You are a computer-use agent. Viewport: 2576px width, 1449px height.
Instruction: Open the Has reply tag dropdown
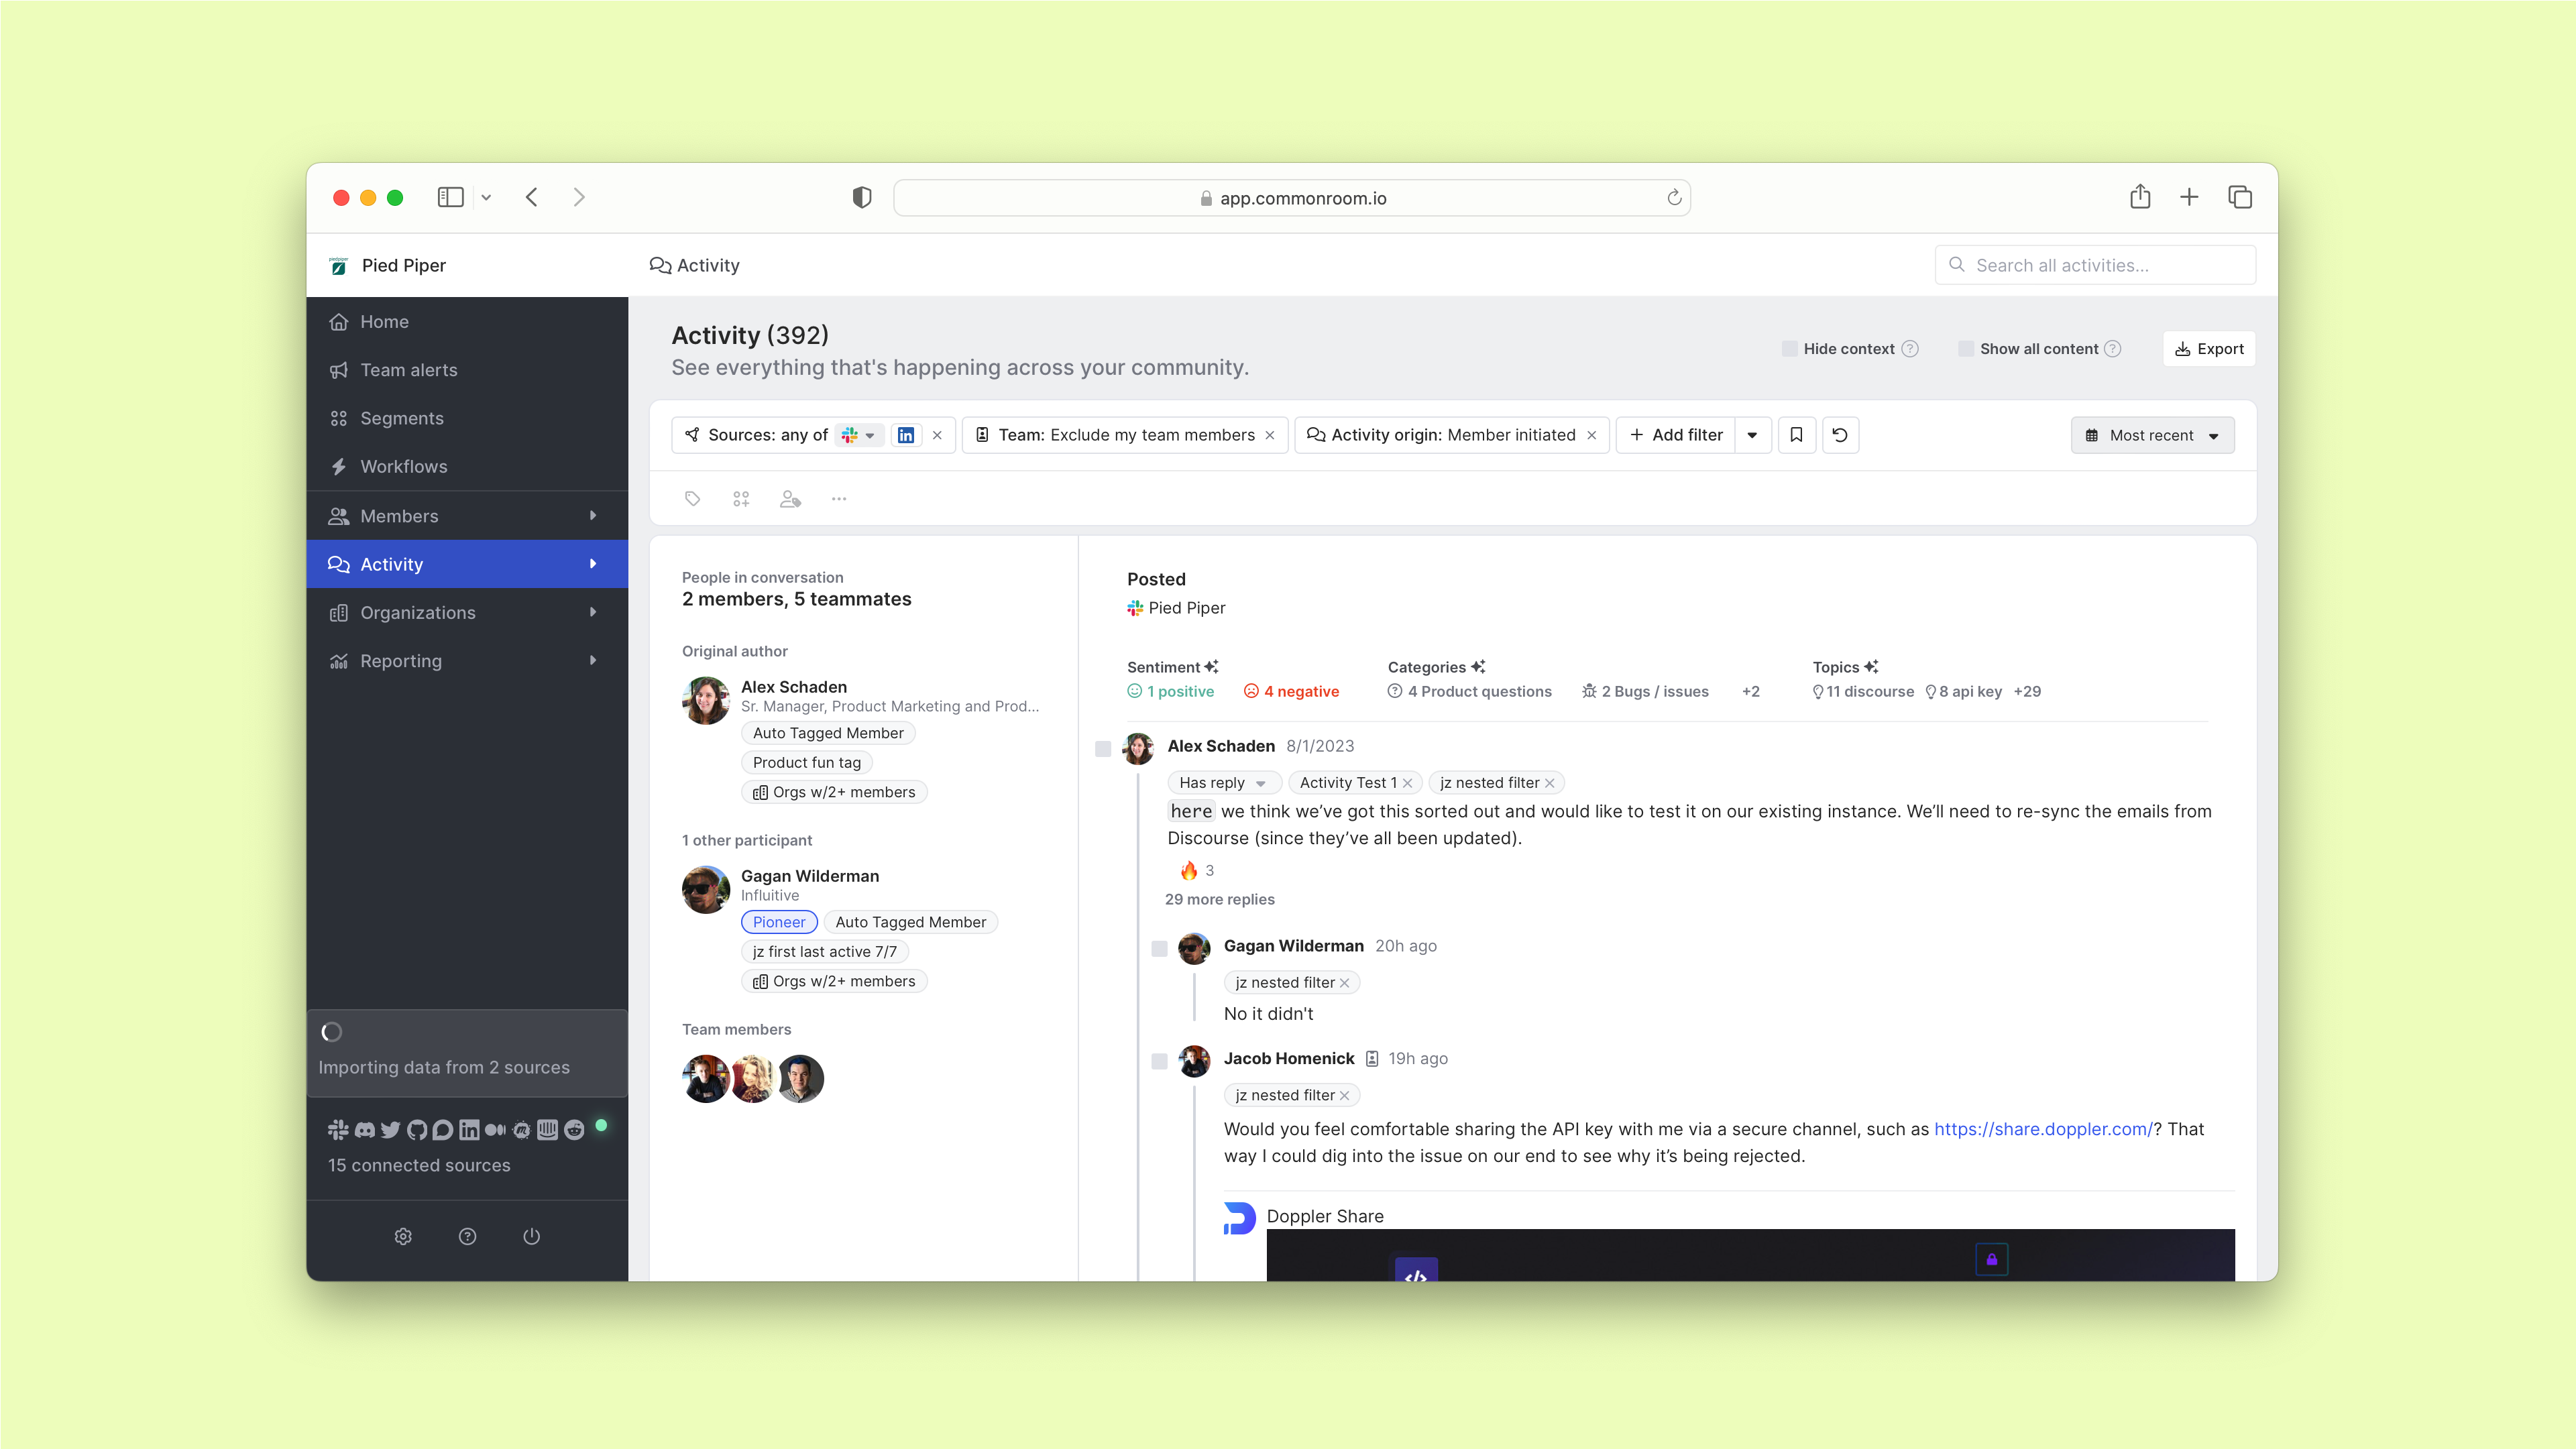pos(1260,784)
